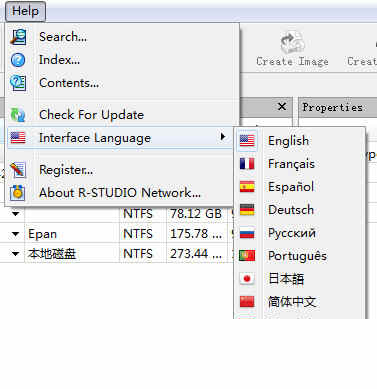The height and width of the screenshot is (389, 377).
Task: Select the 本地磁盘 drive name
Action: [52, 254]
